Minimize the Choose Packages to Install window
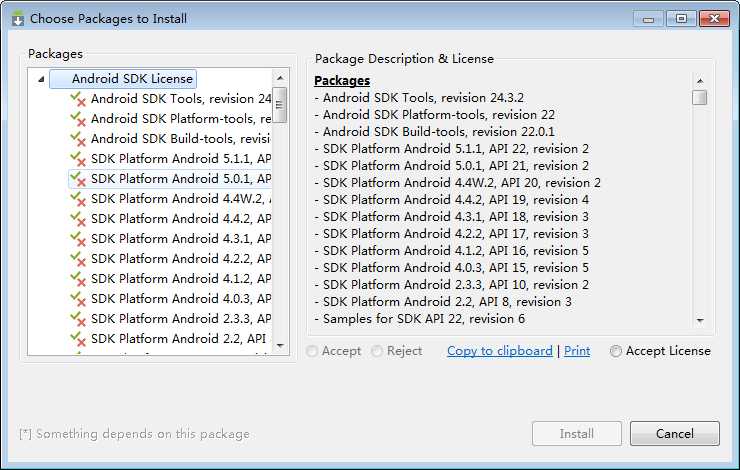740x470 pixels. click(648, 19)
